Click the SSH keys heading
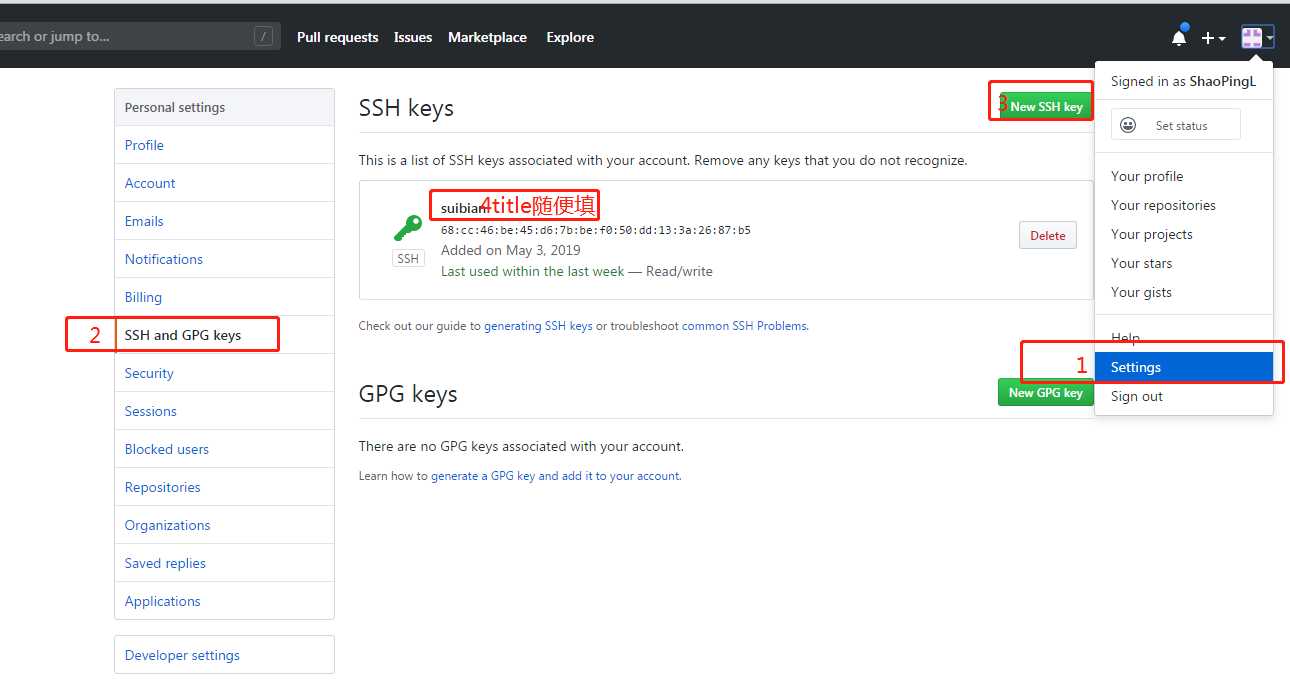 click(x=406, y=108)
